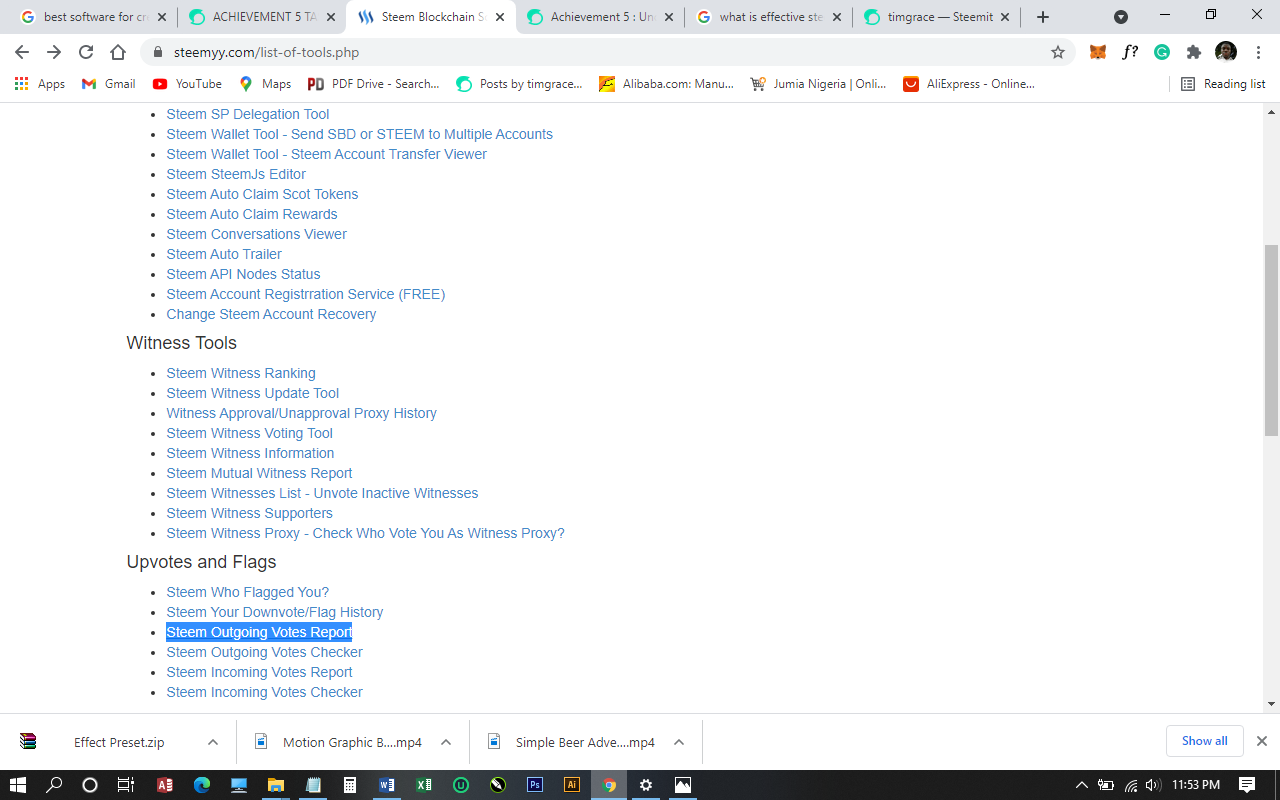Open the Grammarly extension
This screenshot has width=1280, height=800.
(1162, 51)
